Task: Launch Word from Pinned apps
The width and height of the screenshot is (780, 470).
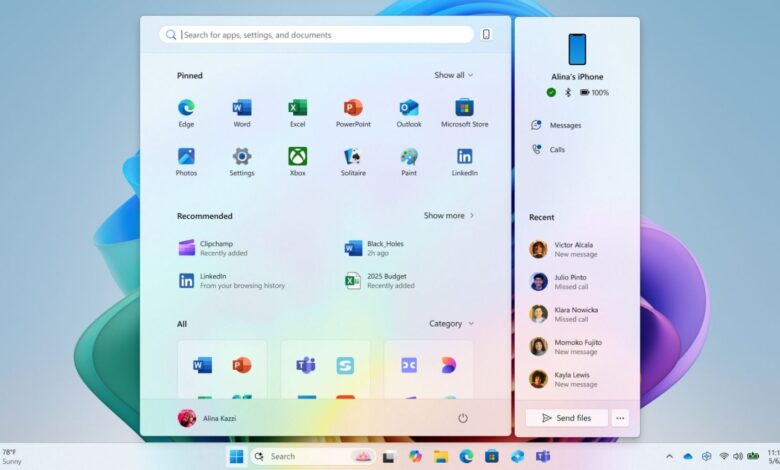Action: tap(242, 113)
